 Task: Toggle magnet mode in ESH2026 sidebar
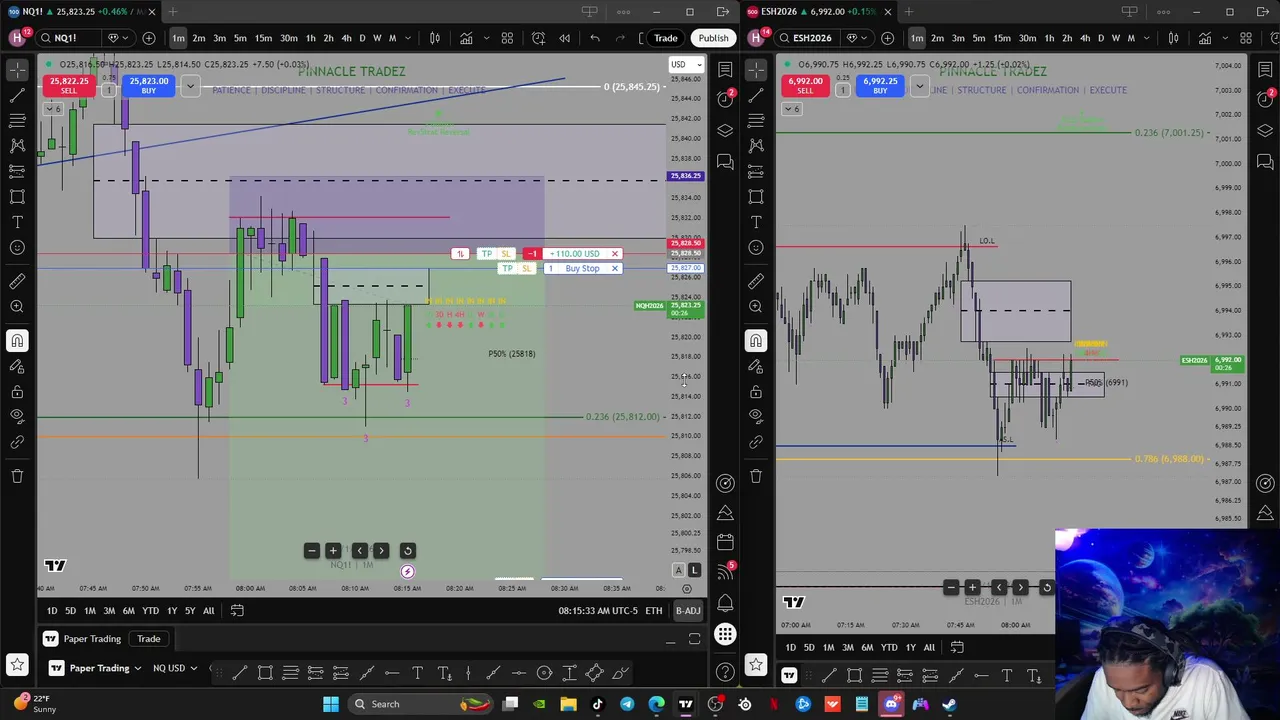(756, 341)
